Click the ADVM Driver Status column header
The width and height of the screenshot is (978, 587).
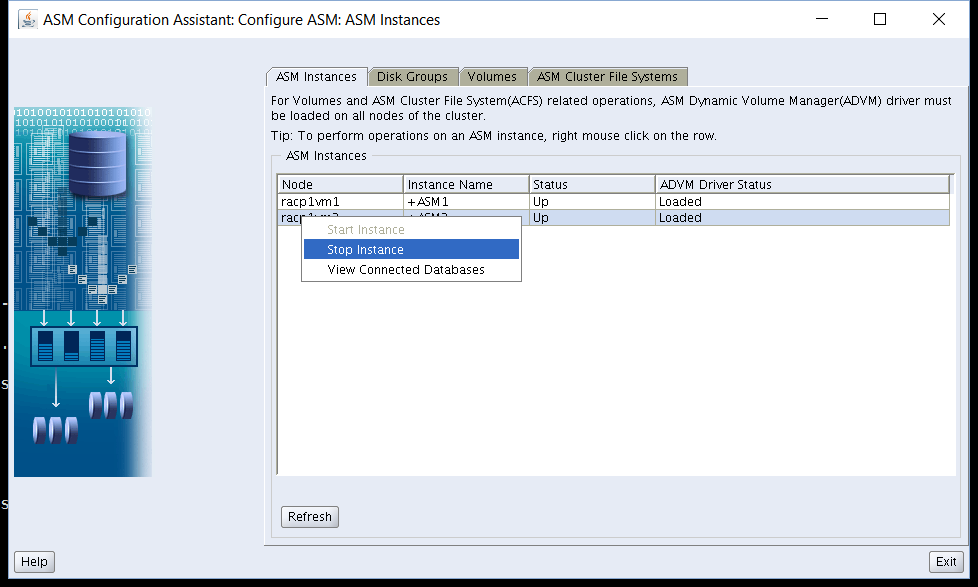click(801, 185)
